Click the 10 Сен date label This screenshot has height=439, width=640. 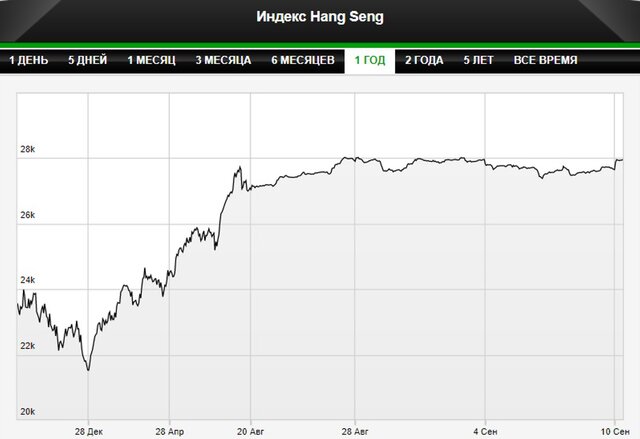click(615, 431)
